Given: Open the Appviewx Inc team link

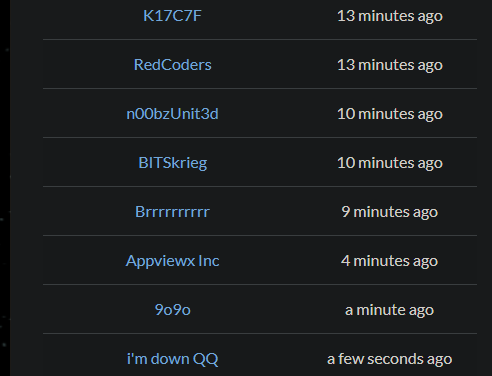Looking at the screenshot, I should click(x=172, y=261).
